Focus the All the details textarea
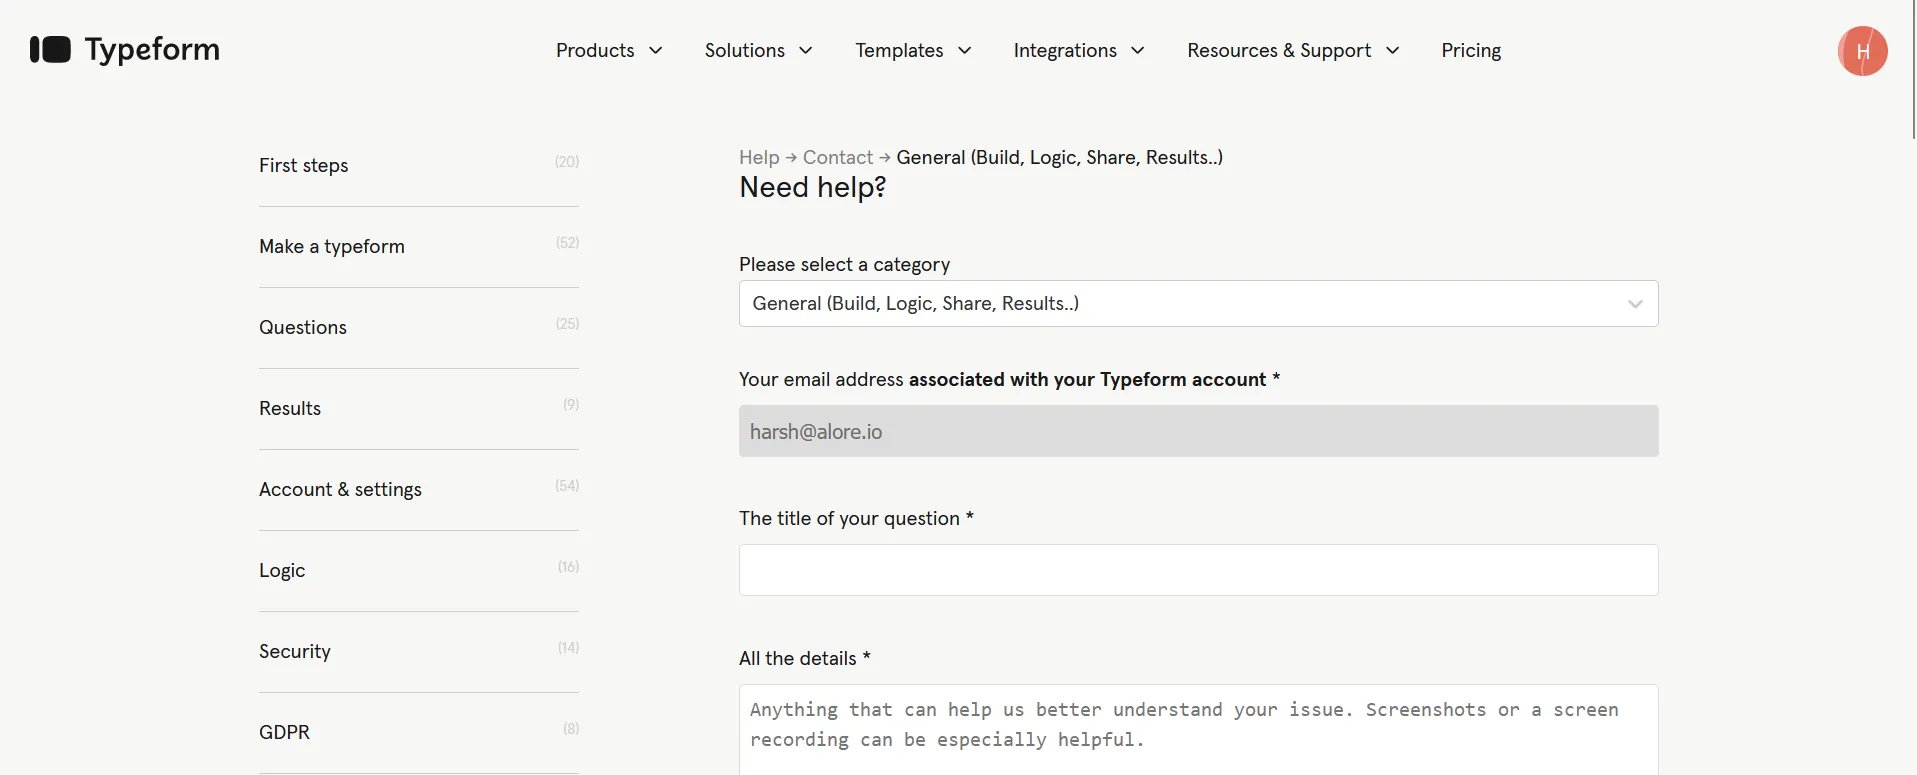 tap(1198, 729)
